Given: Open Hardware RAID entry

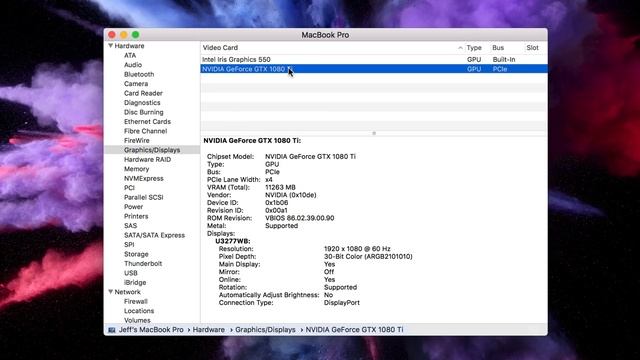Looking at the screenshot, I should [147, 160].
